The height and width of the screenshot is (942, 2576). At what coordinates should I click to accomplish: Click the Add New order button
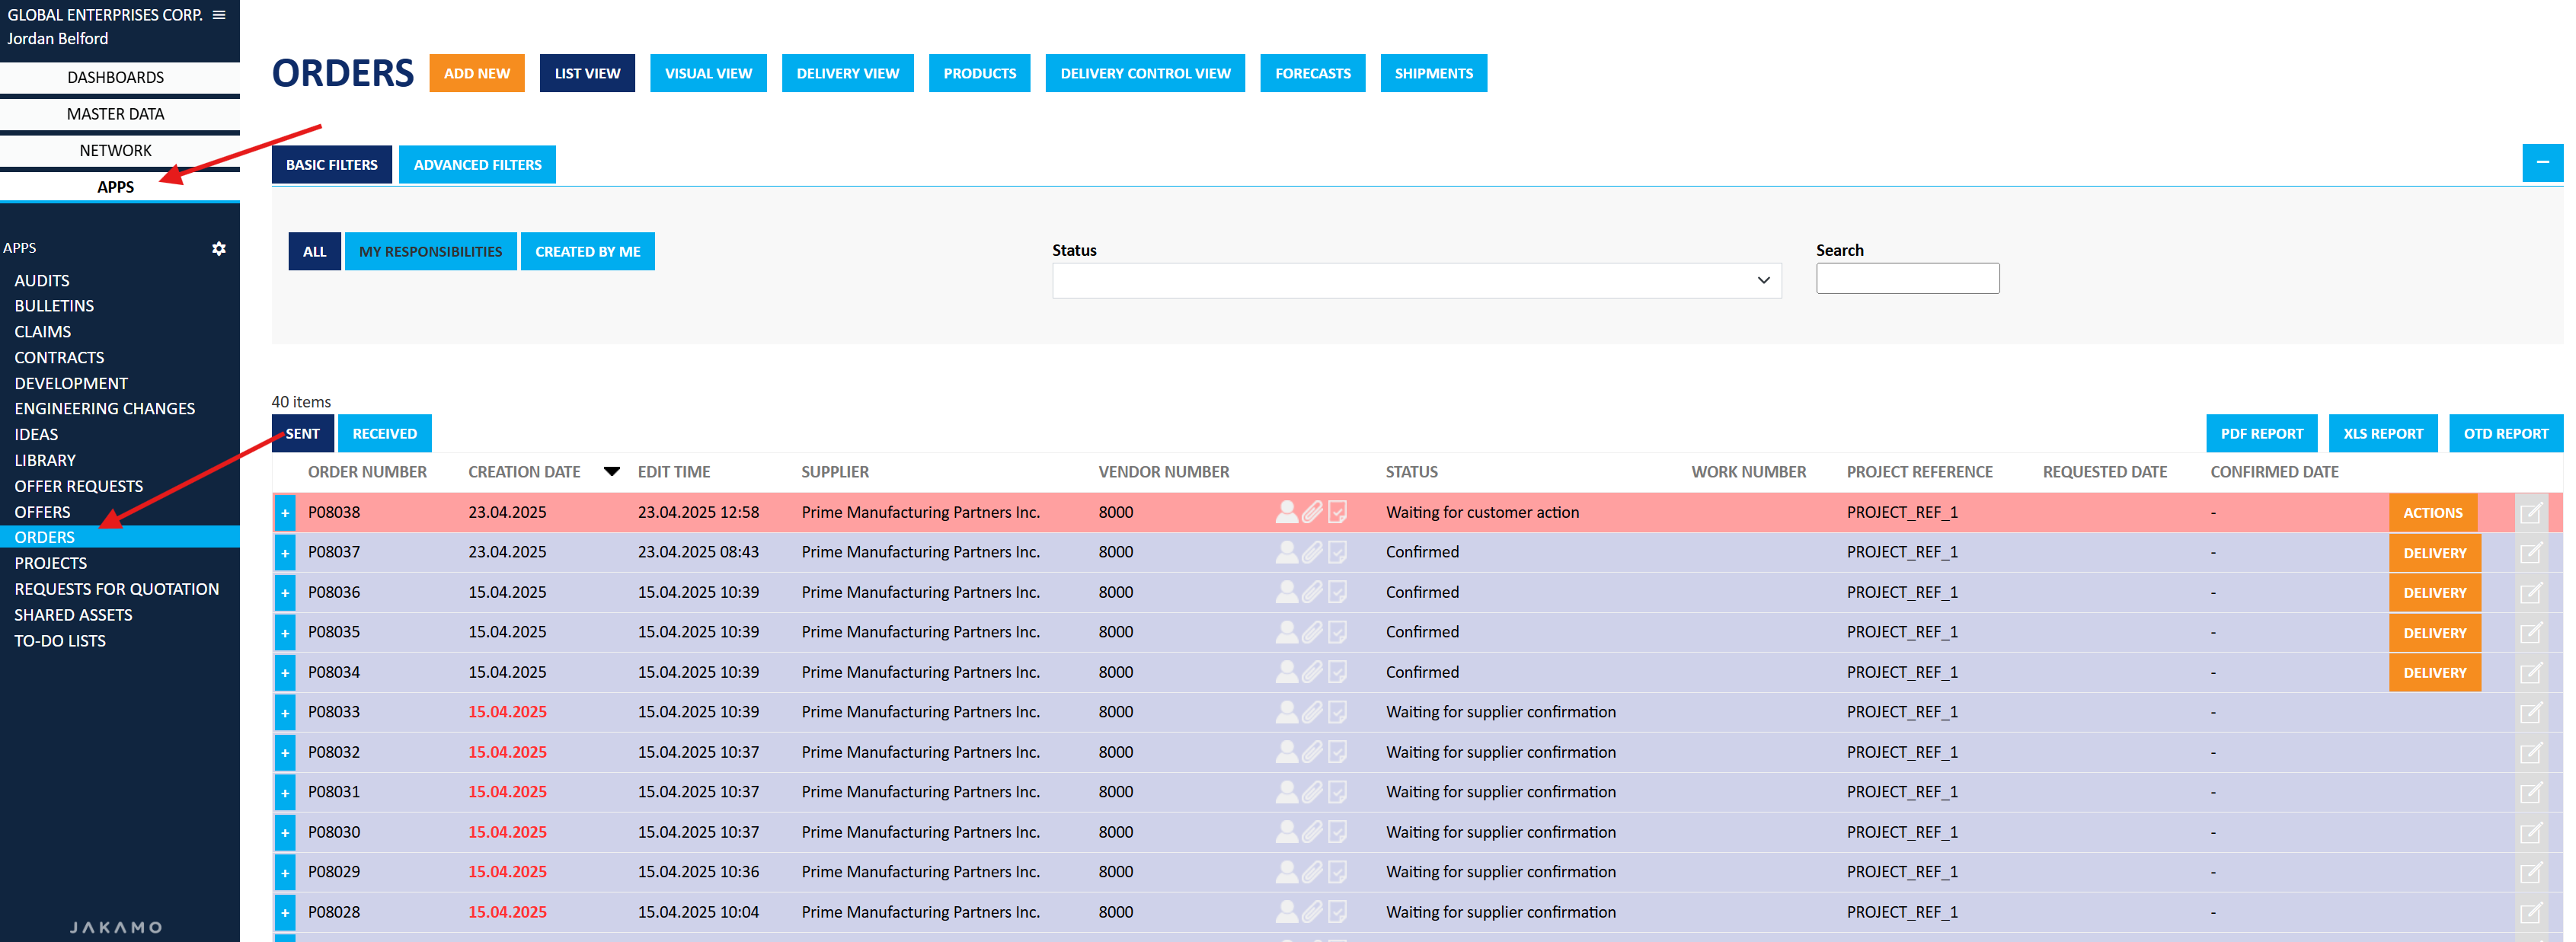(476, 73)
